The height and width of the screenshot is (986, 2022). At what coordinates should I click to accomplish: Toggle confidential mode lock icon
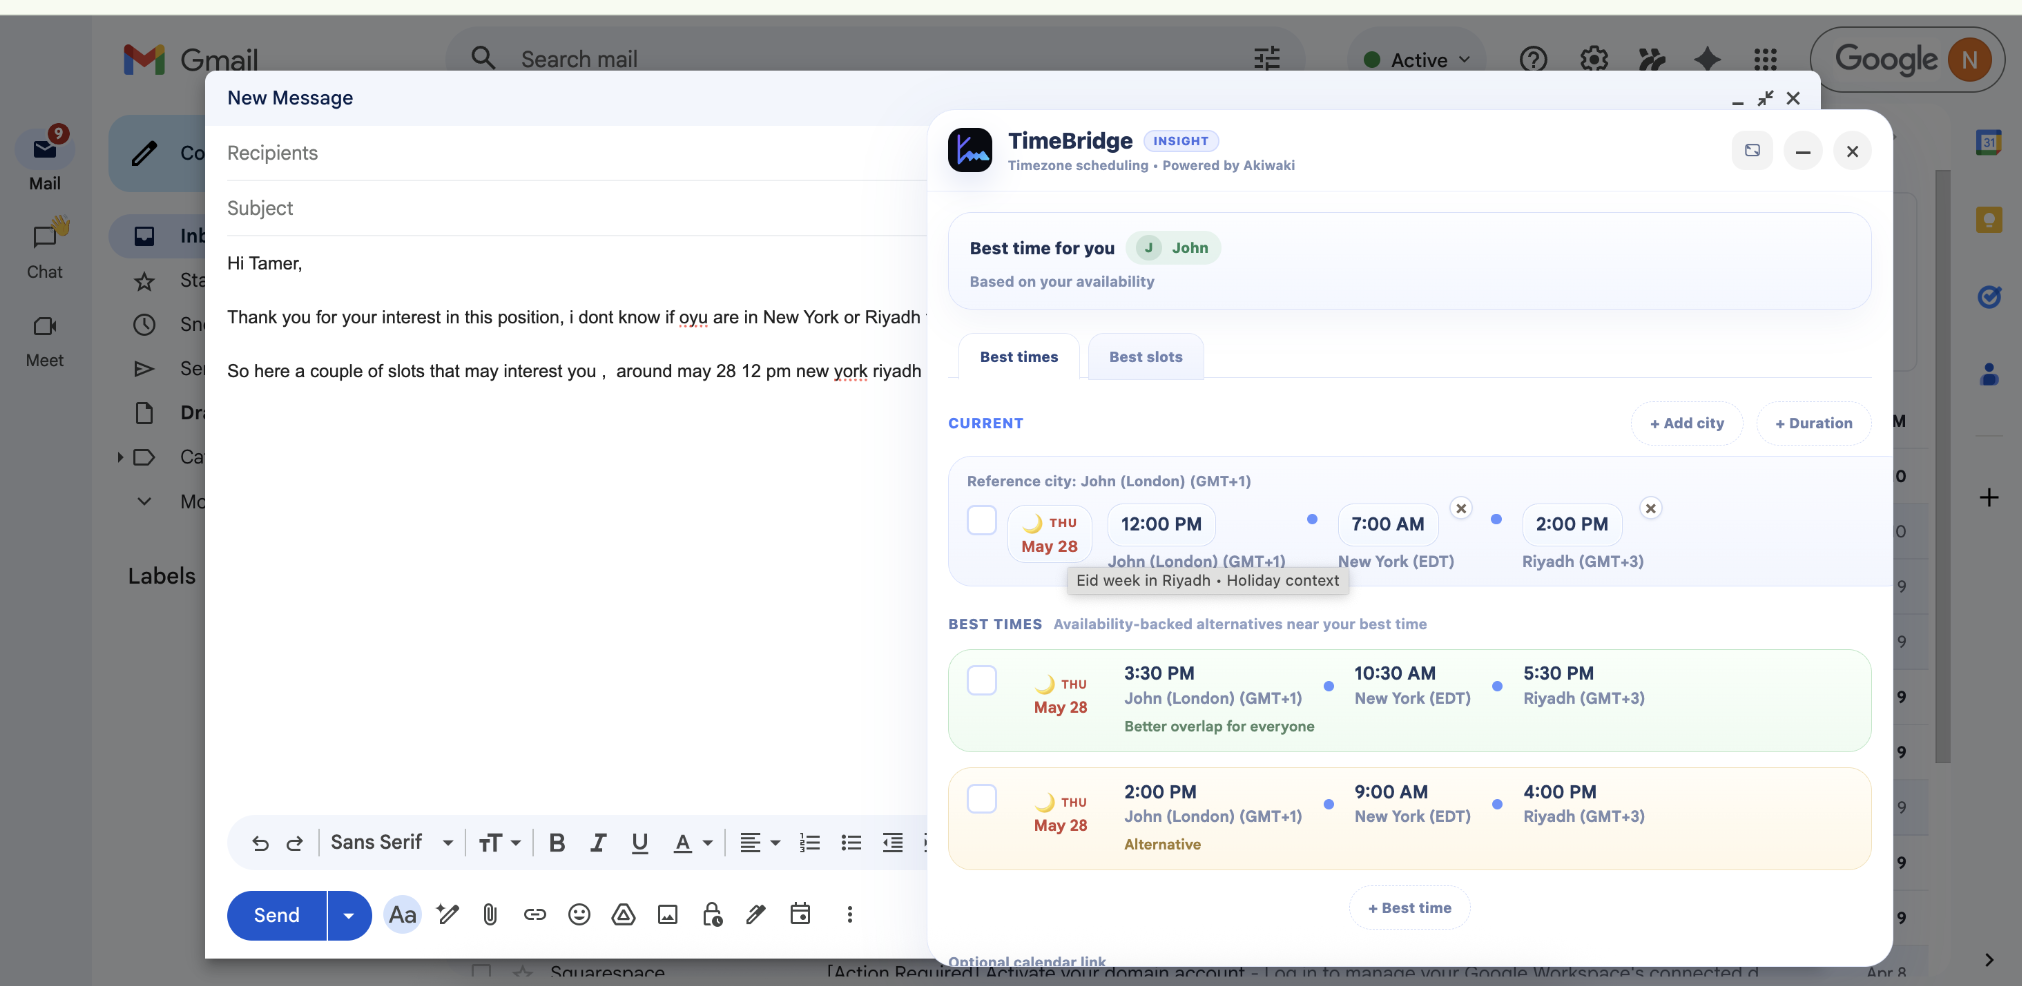tap(712, 915)
